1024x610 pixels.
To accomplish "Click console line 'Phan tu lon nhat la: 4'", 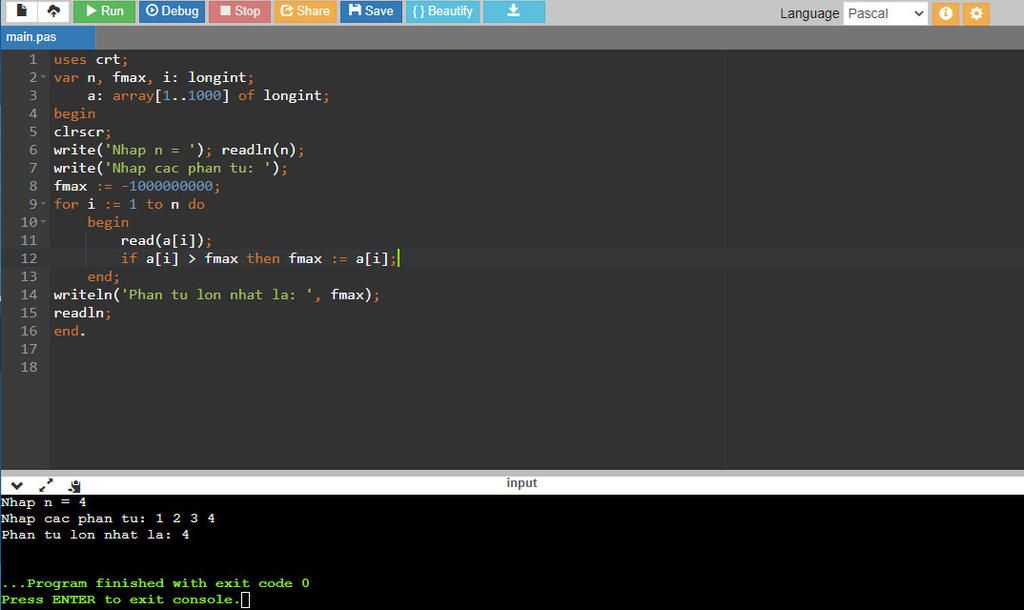I will [95, 535].
